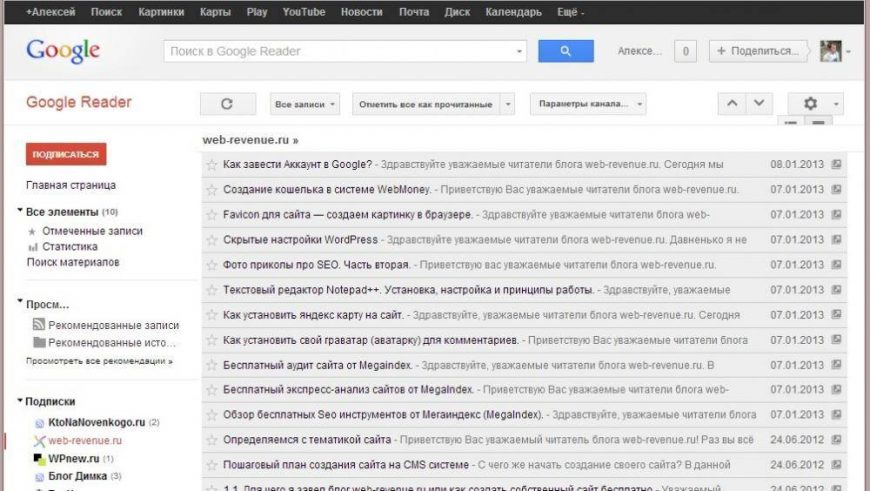
Task: Open original of 'Favicon для сайта' via row icon
Action: [836, 214]
